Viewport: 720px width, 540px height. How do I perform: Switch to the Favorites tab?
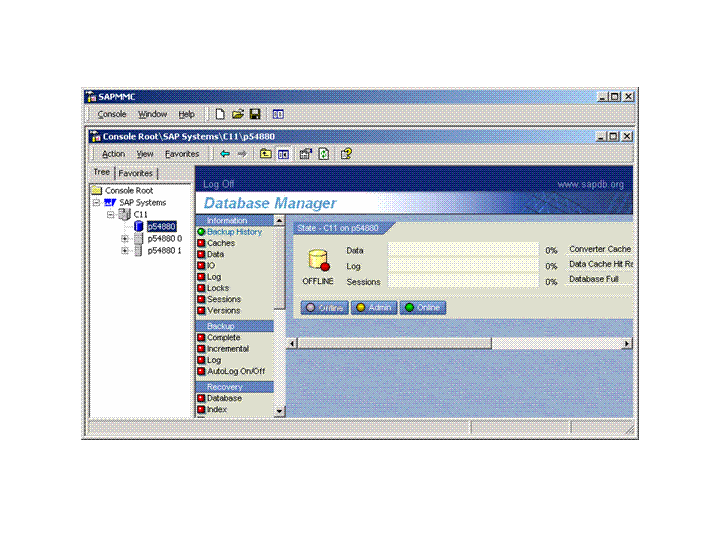pos(136,173)
